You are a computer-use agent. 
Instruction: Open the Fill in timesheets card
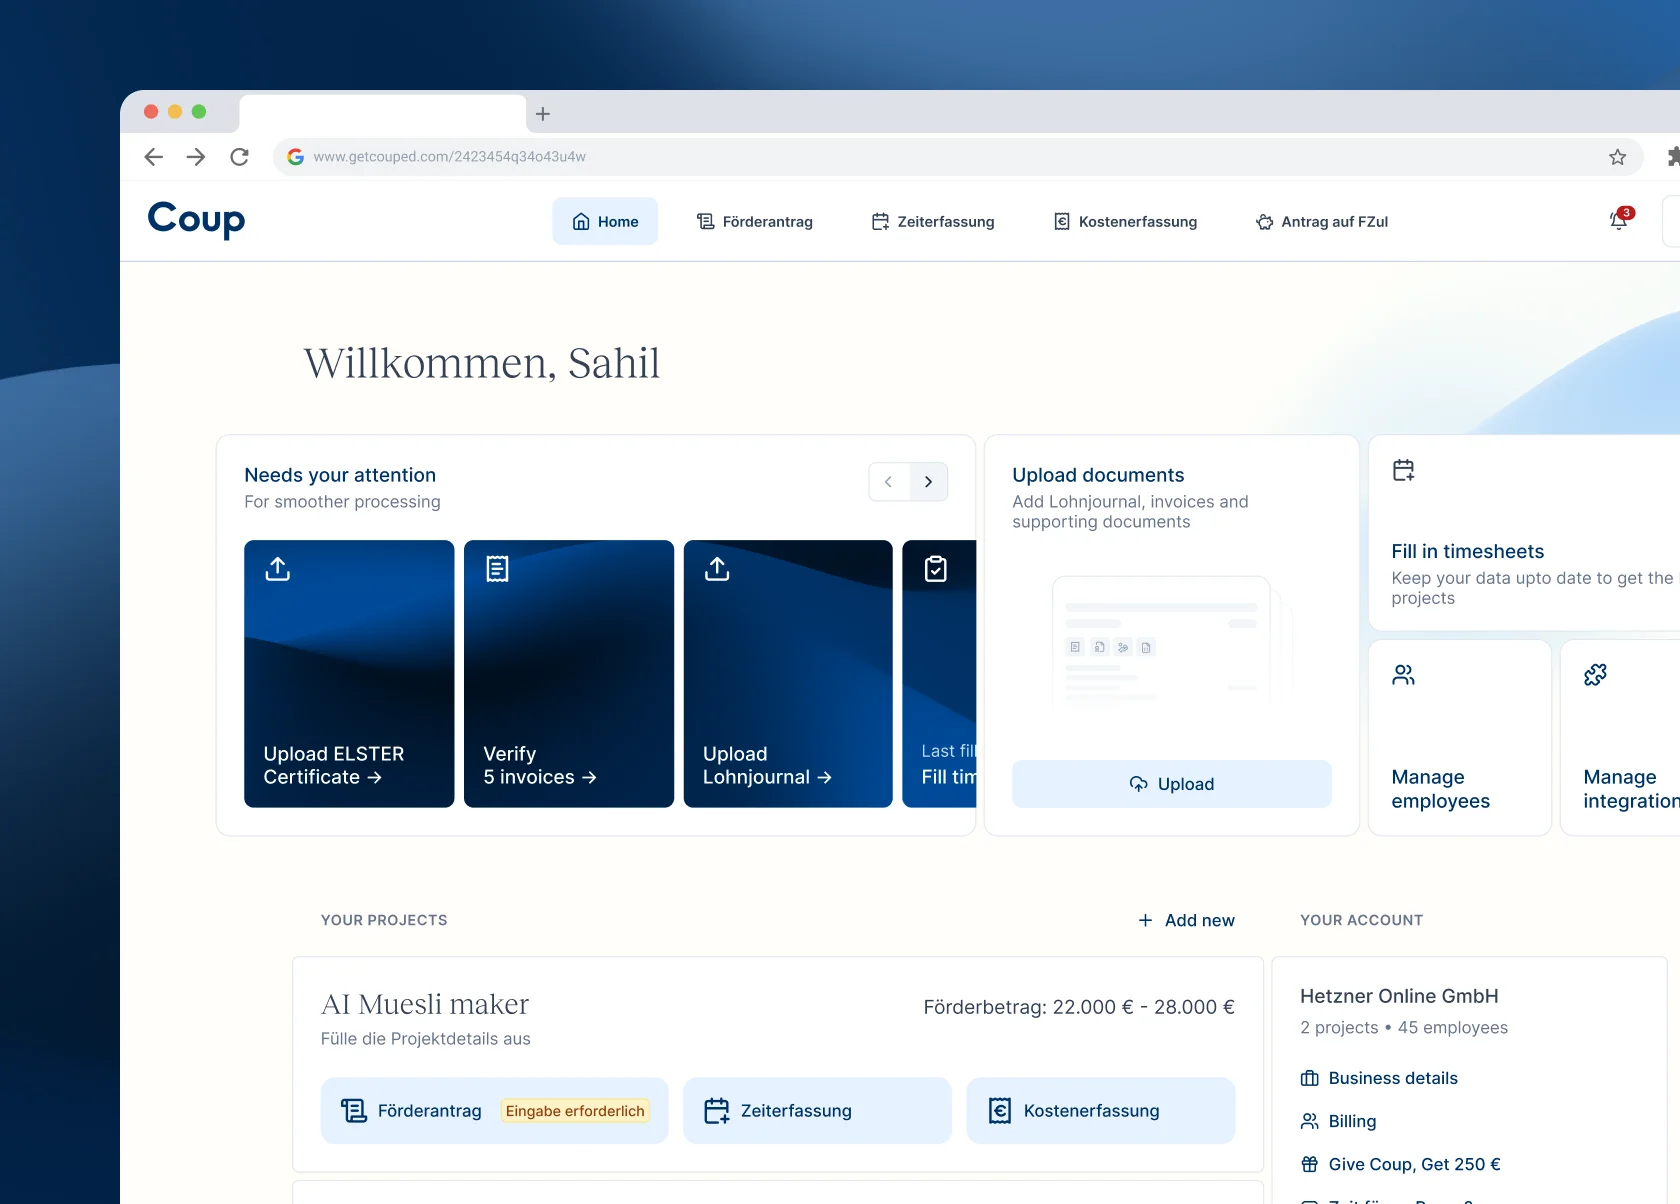point(1525,533)
